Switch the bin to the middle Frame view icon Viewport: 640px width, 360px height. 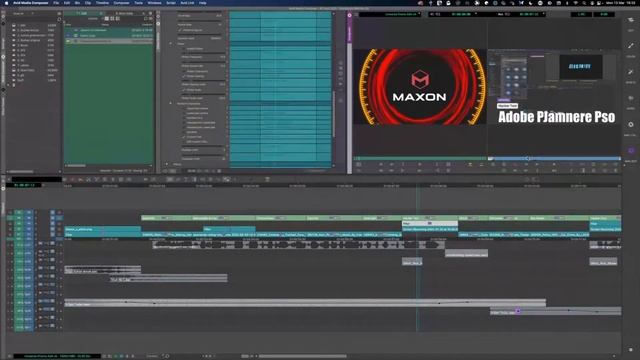[x=111, y=18]
